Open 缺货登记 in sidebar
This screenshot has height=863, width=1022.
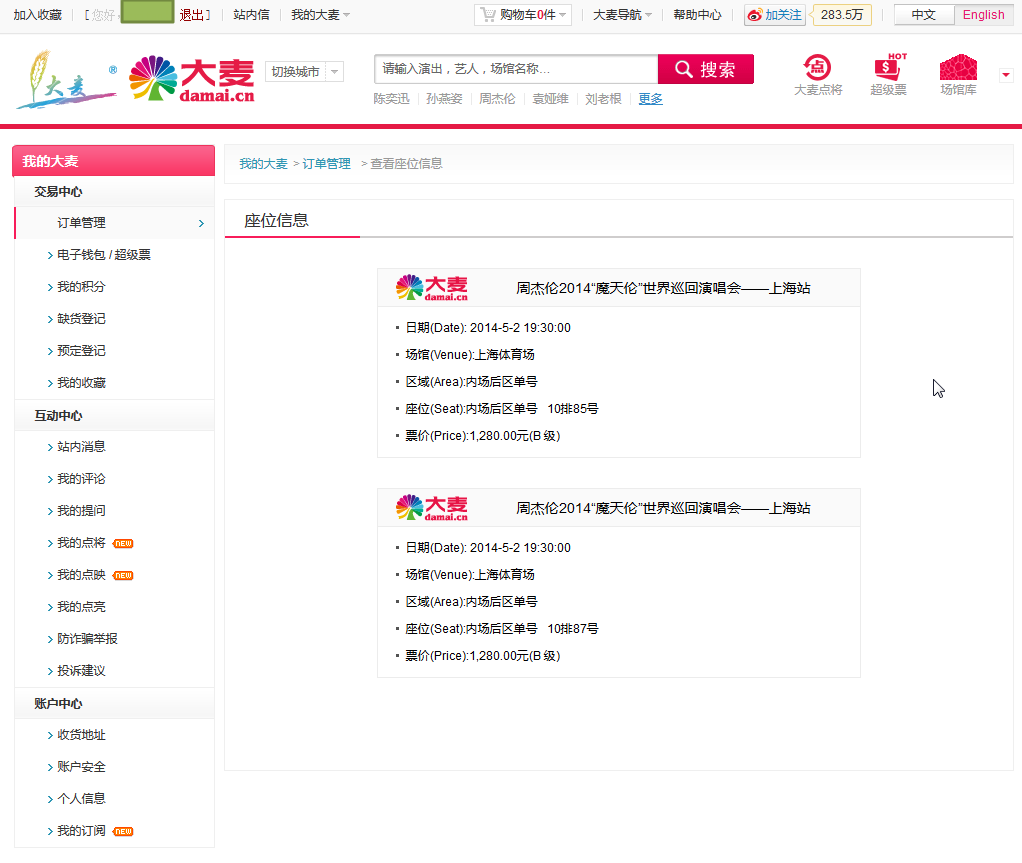pos(81,319)
